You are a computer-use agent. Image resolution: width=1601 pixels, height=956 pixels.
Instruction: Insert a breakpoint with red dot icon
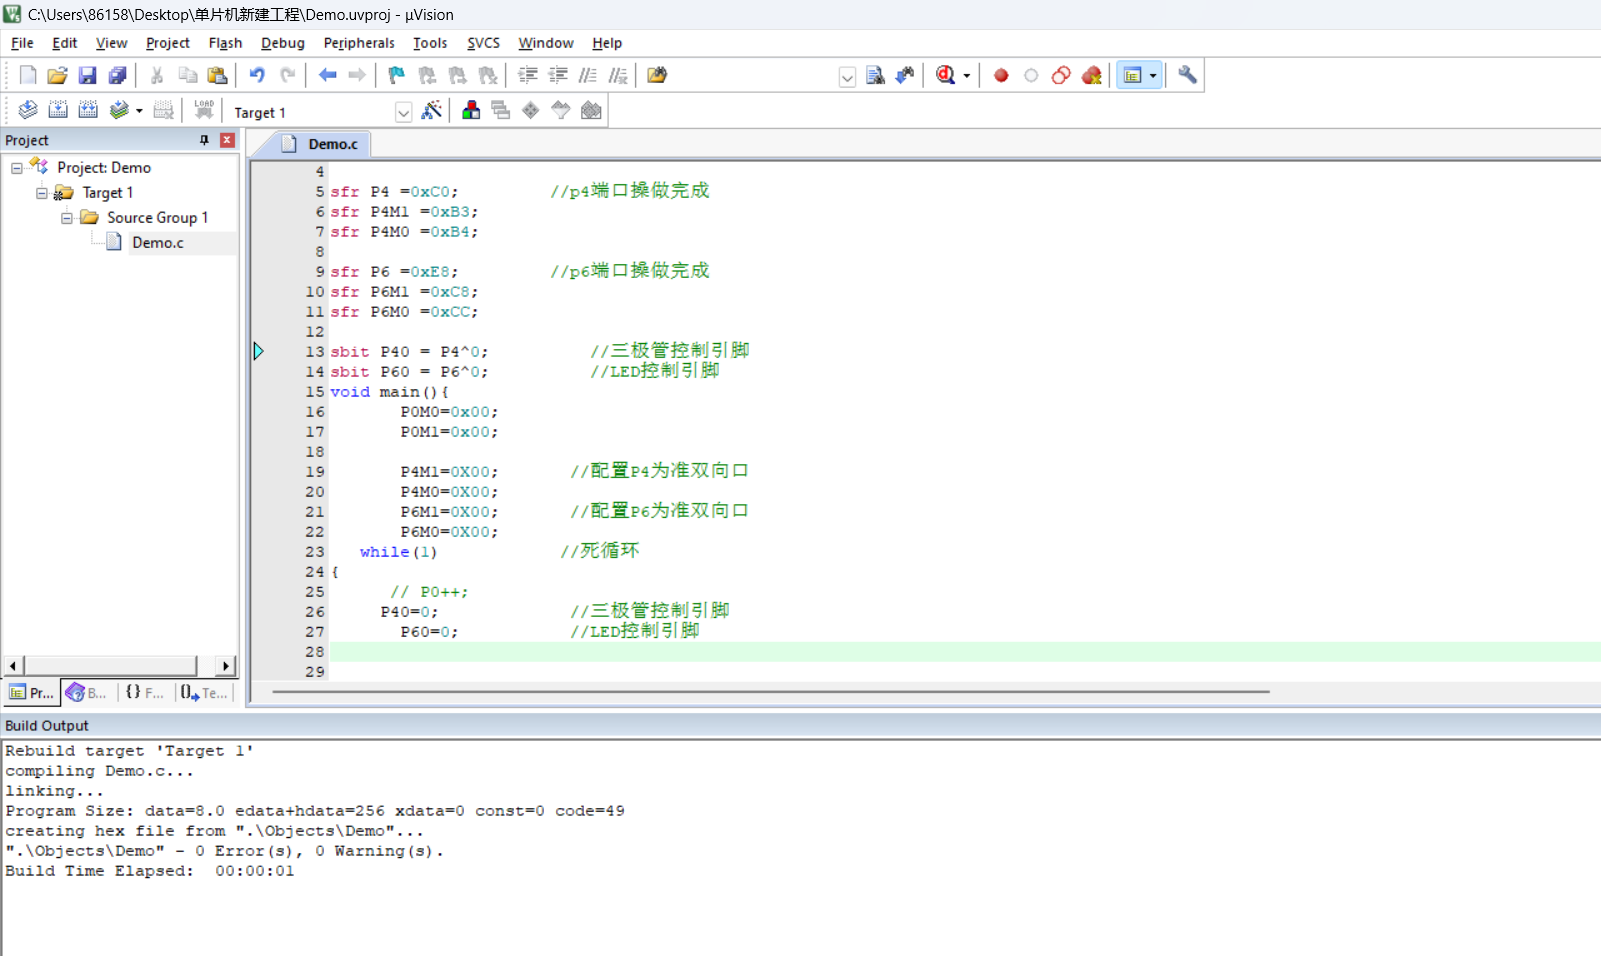[x=1001, y=75]
